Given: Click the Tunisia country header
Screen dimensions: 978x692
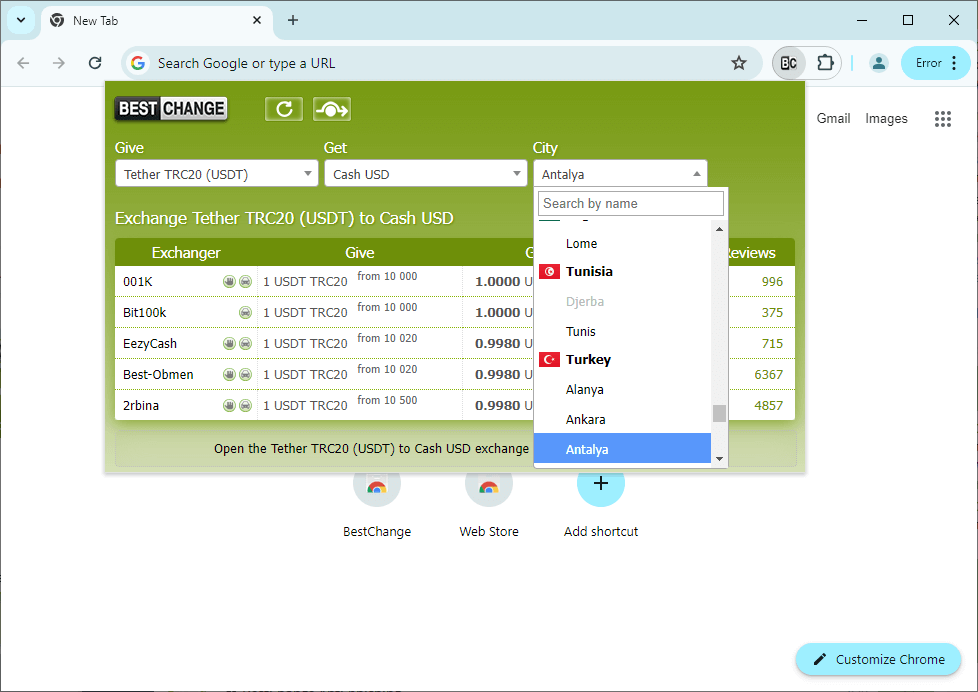Looking at the screenshot, I should coord(589,271).
